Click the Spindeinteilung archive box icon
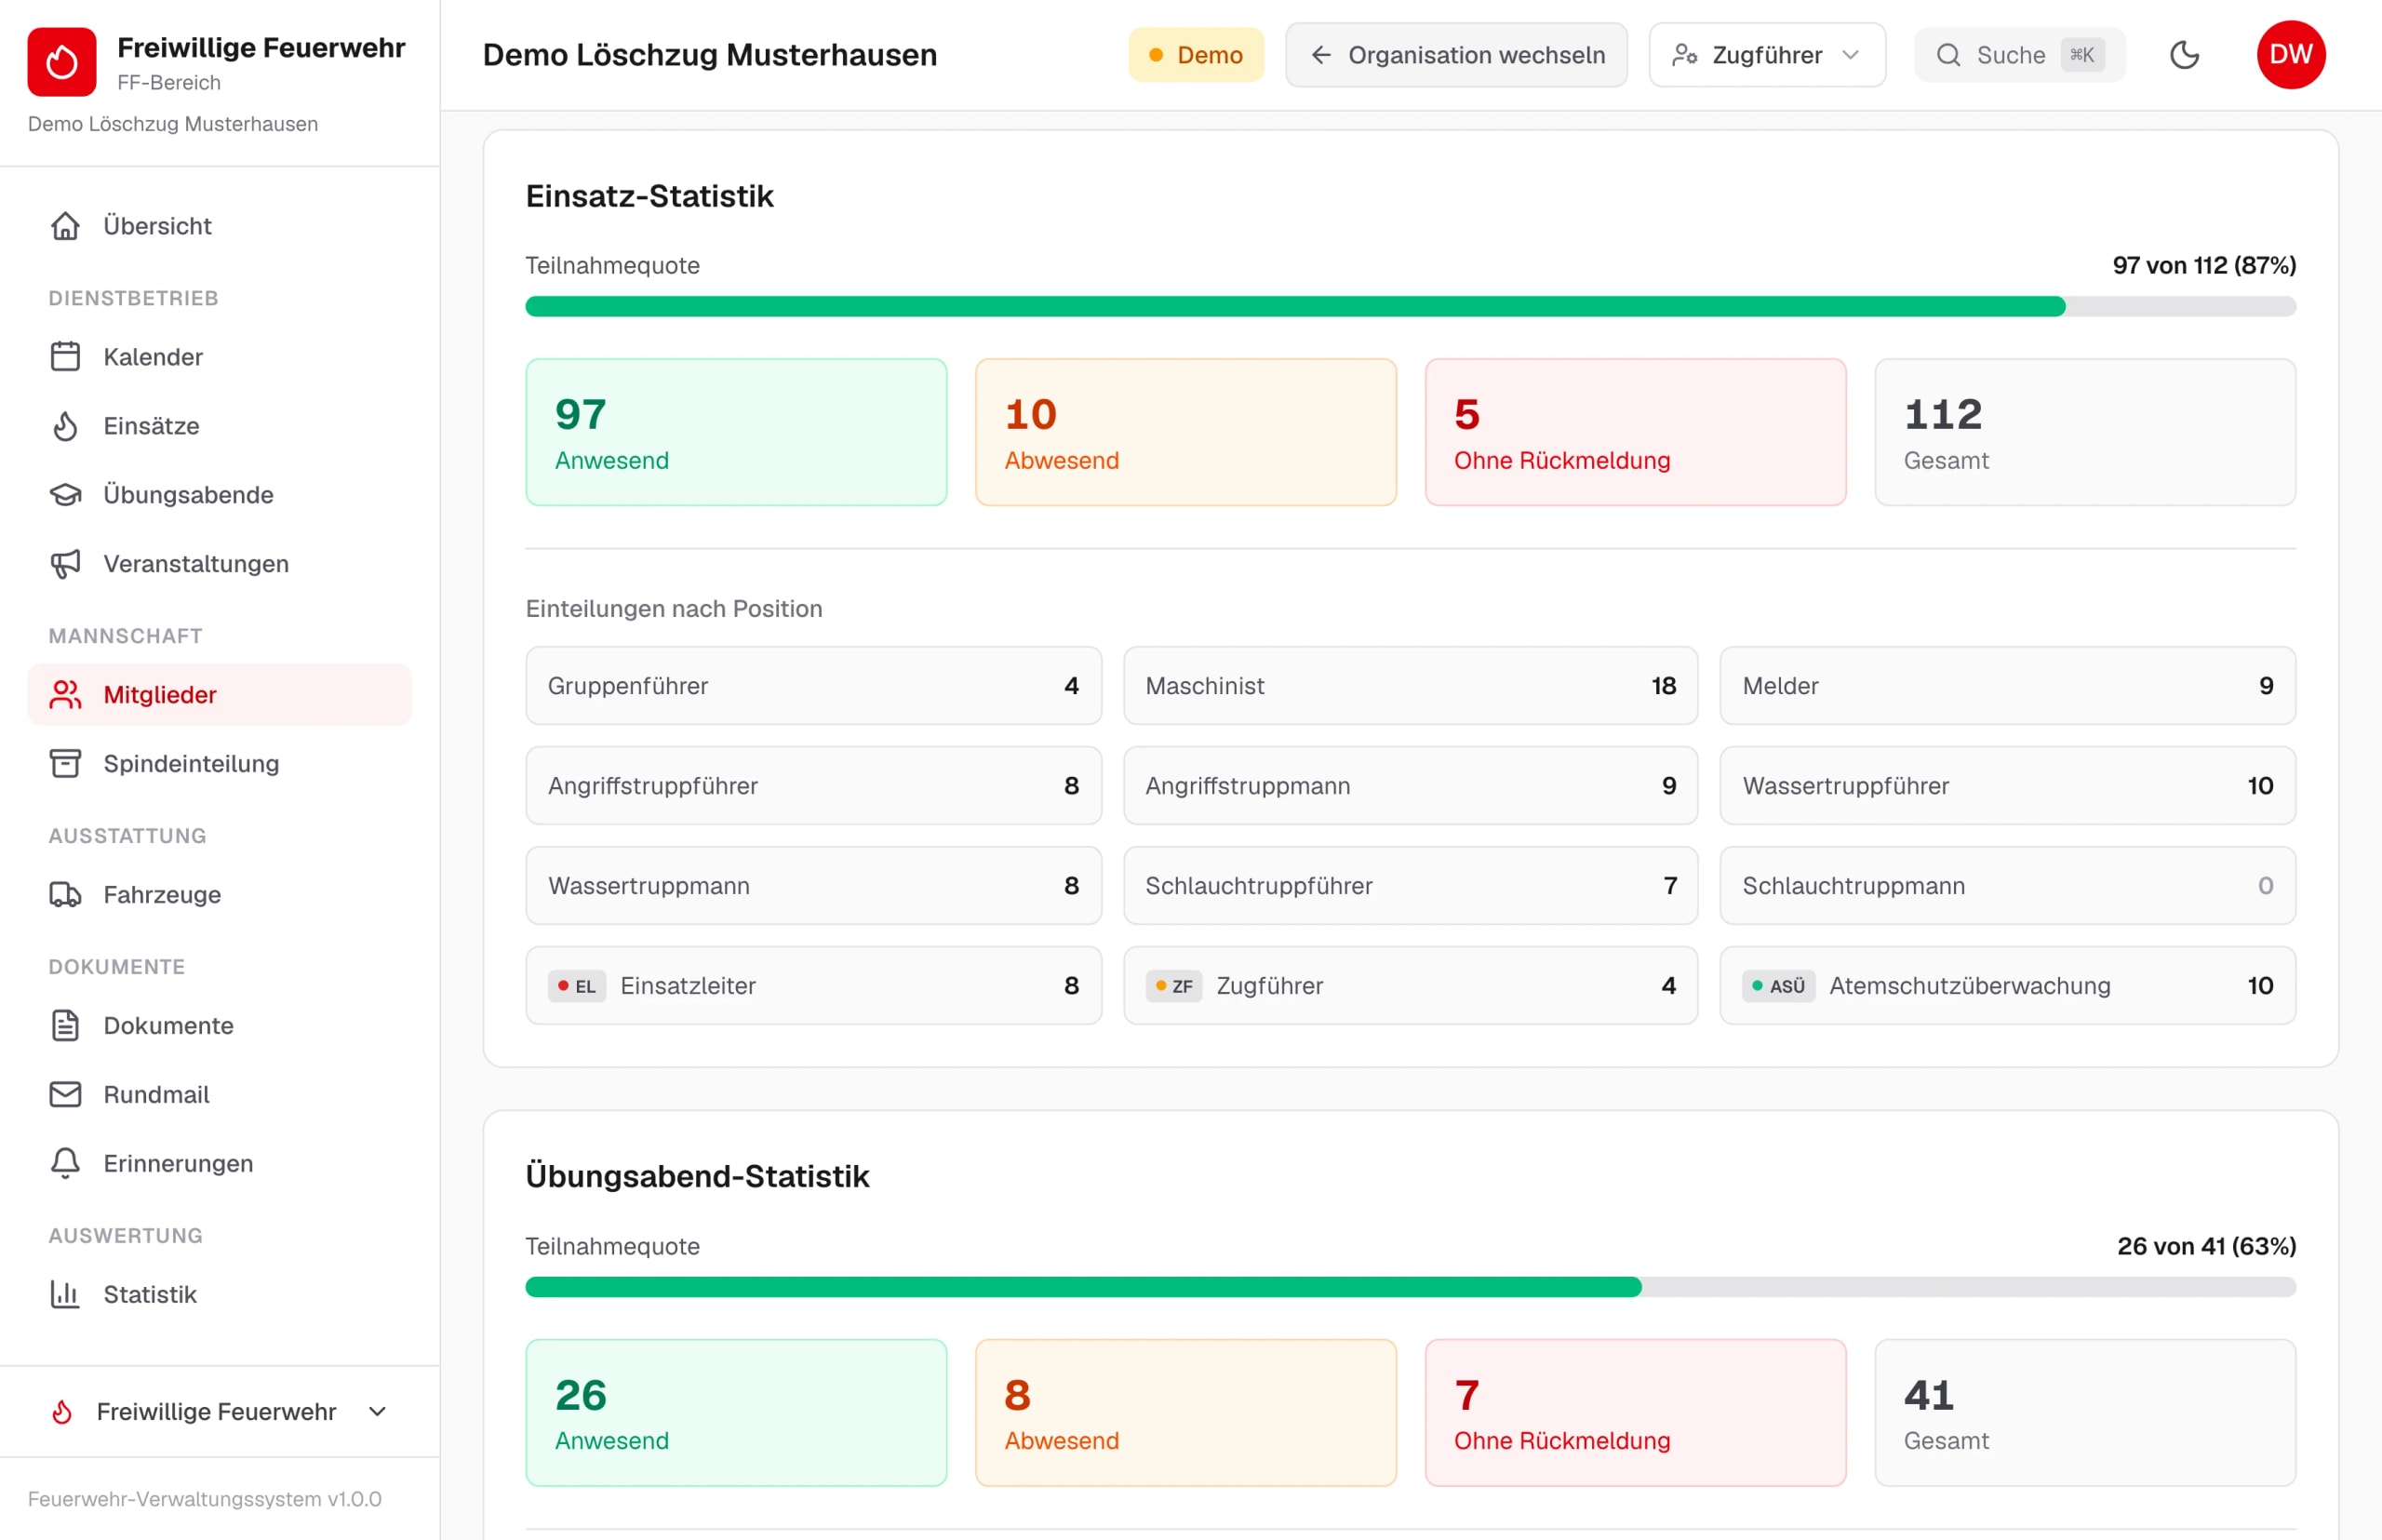Image resolution: width=2382 pixels, height=1540 pixels. 66,764
